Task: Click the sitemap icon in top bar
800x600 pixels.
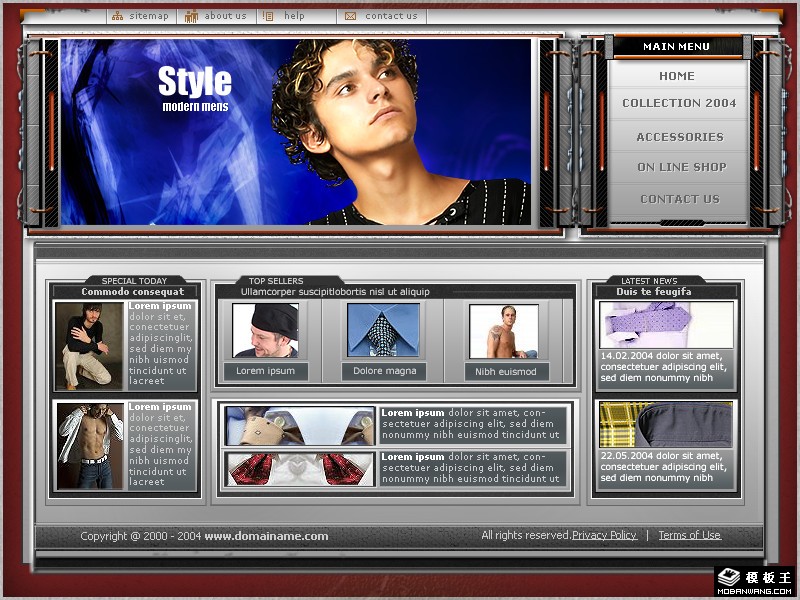Action: (x=117, y=16)
